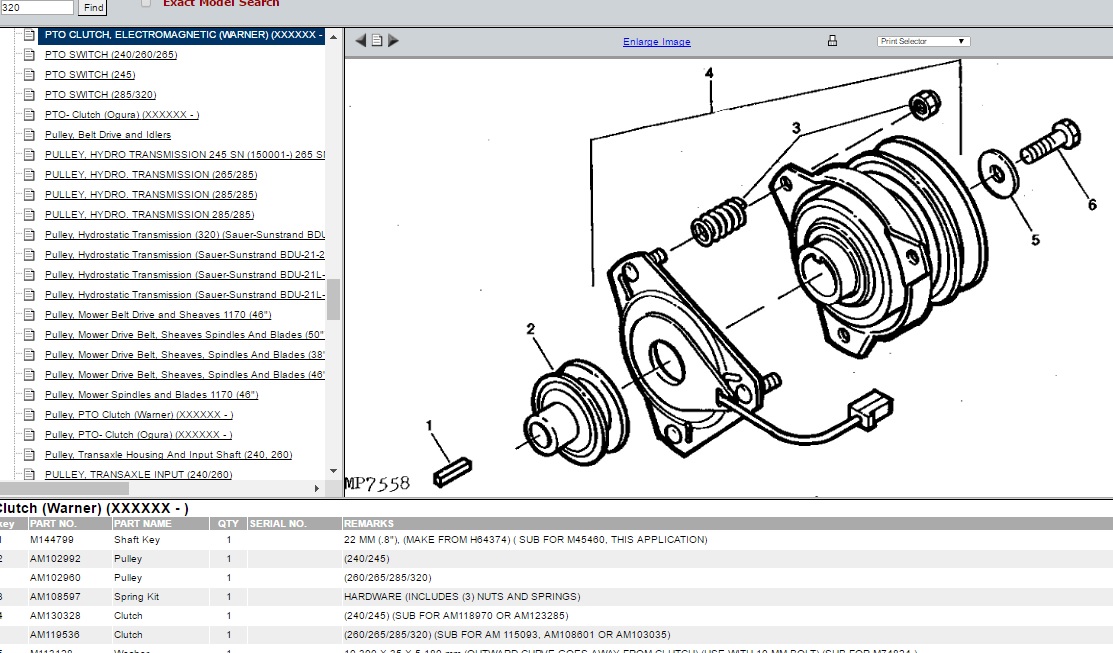Focus the search field containing 320
Viewport: 1113px width, 653px height.
tap(36, 7)
